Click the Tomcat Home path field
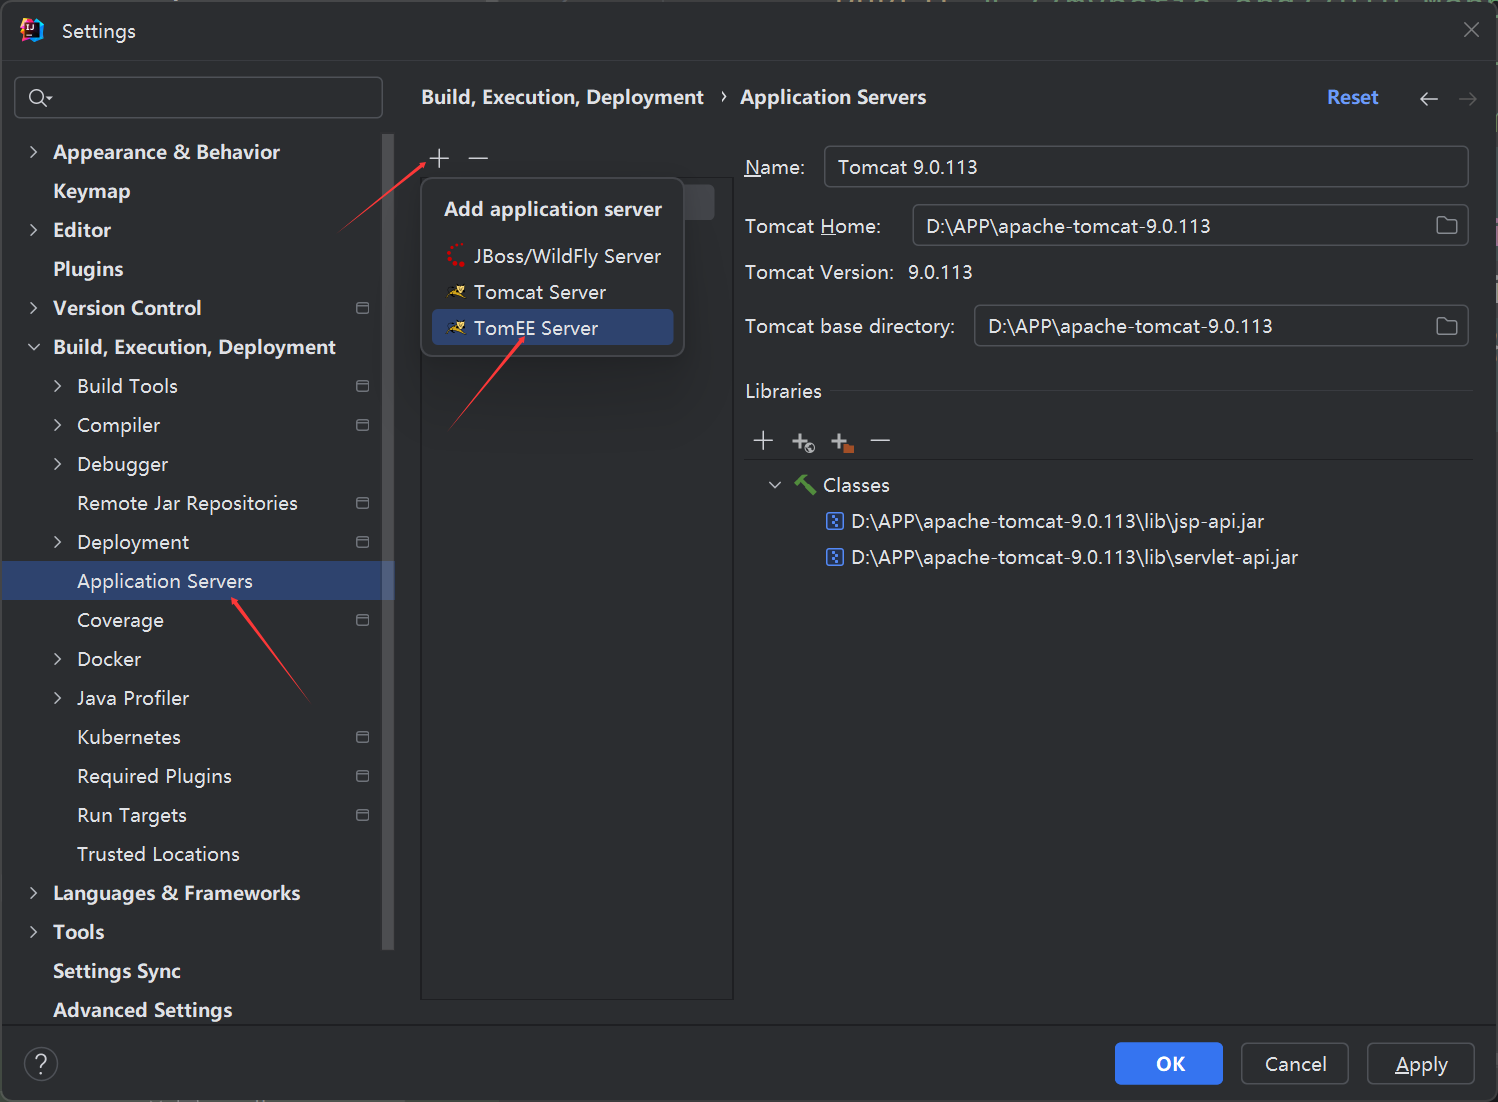The height and width of the screenshot is (1102, 1498). coord(1190,226)
